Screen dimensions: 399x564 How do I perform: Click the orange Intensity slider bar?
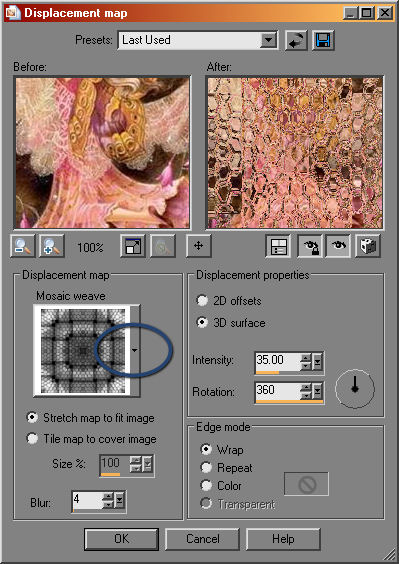tap(267, 372)
